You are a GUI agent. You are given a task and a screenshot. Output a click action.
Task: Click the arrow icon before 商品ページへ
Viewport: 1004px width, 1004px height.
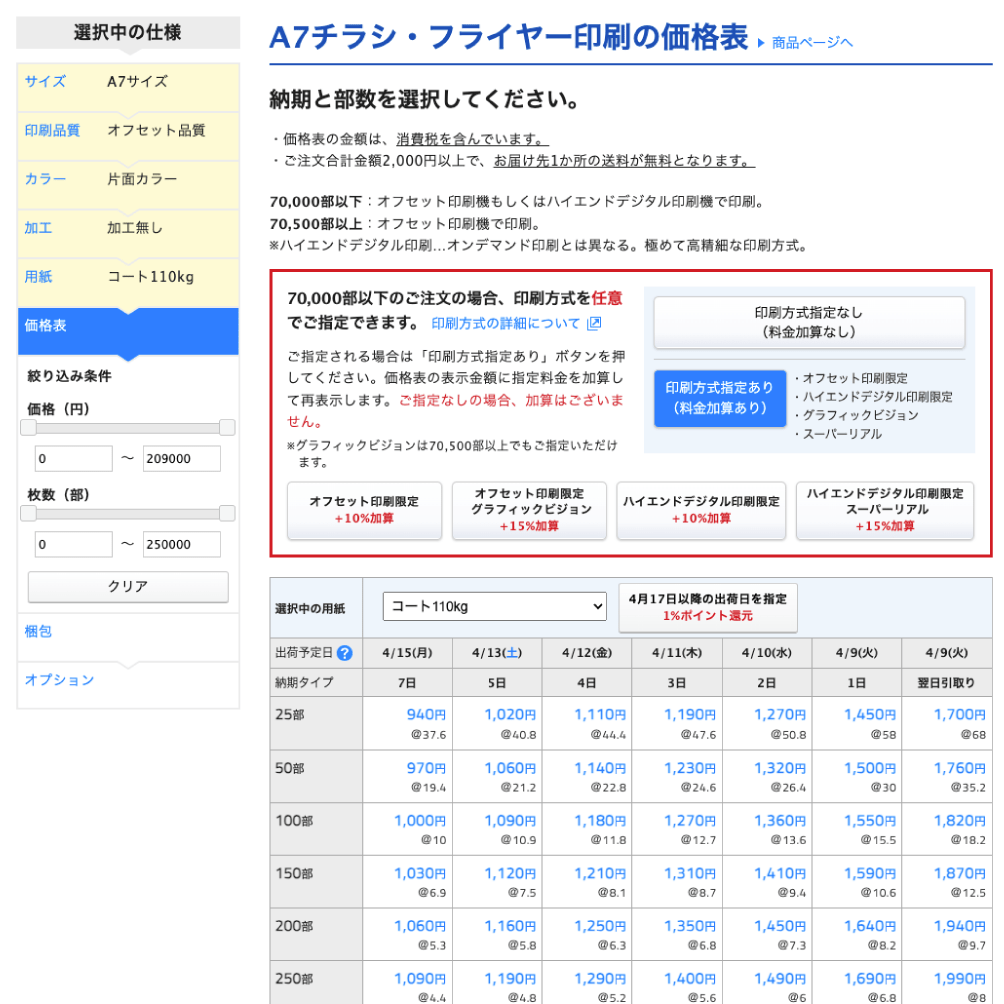click(x=761, y=43)
